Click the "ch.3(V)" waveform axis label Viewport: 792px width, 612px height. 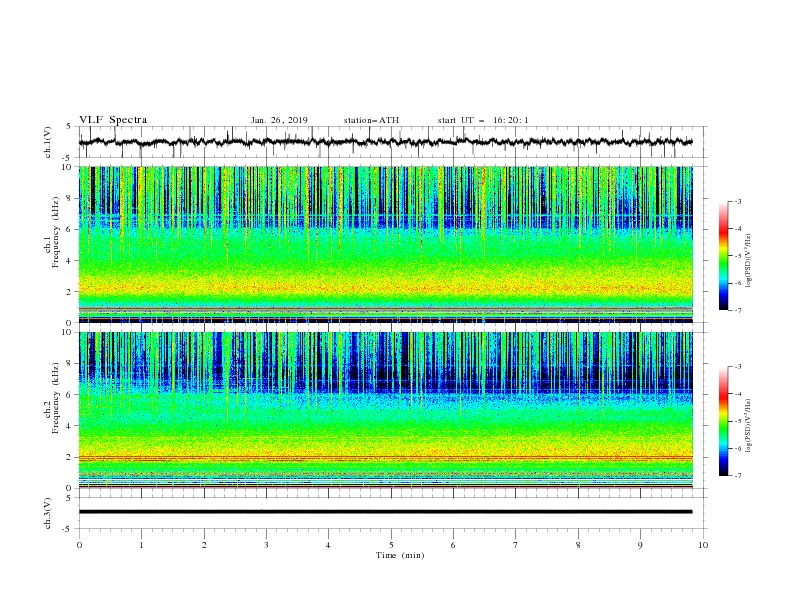click(x=48, y=513)
